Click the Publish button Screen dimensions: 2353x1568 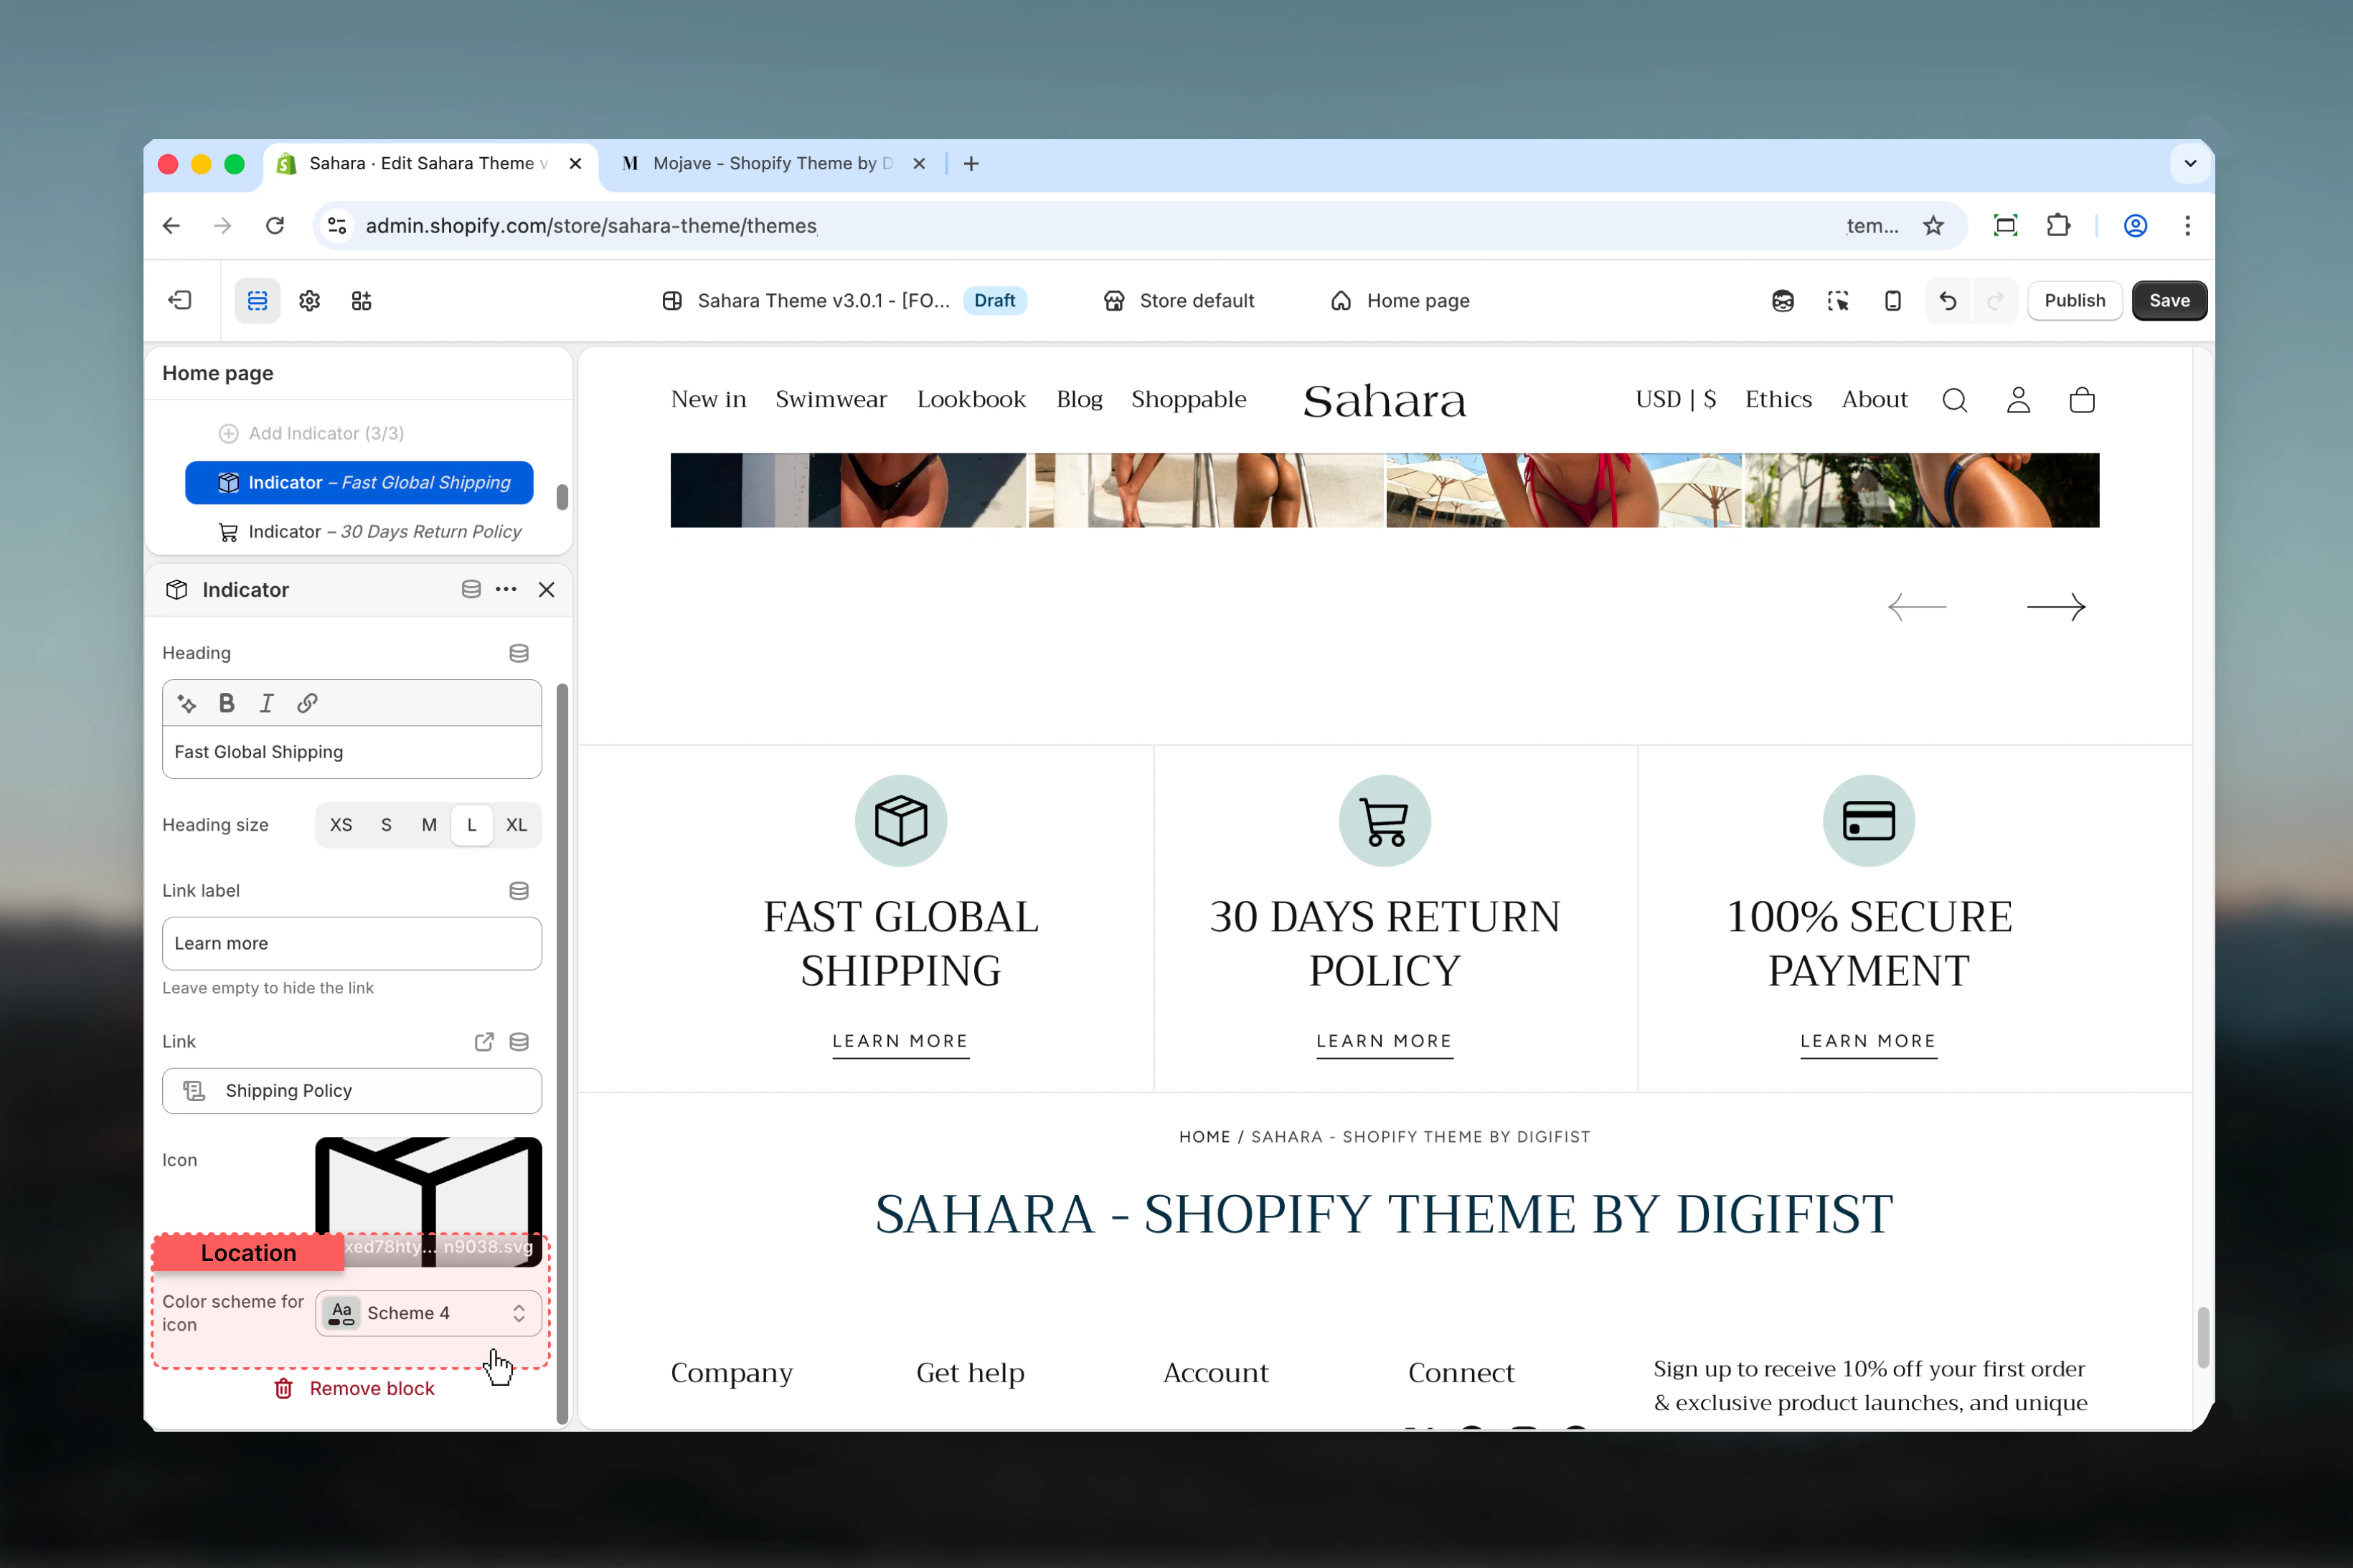tap(2075, 301)
